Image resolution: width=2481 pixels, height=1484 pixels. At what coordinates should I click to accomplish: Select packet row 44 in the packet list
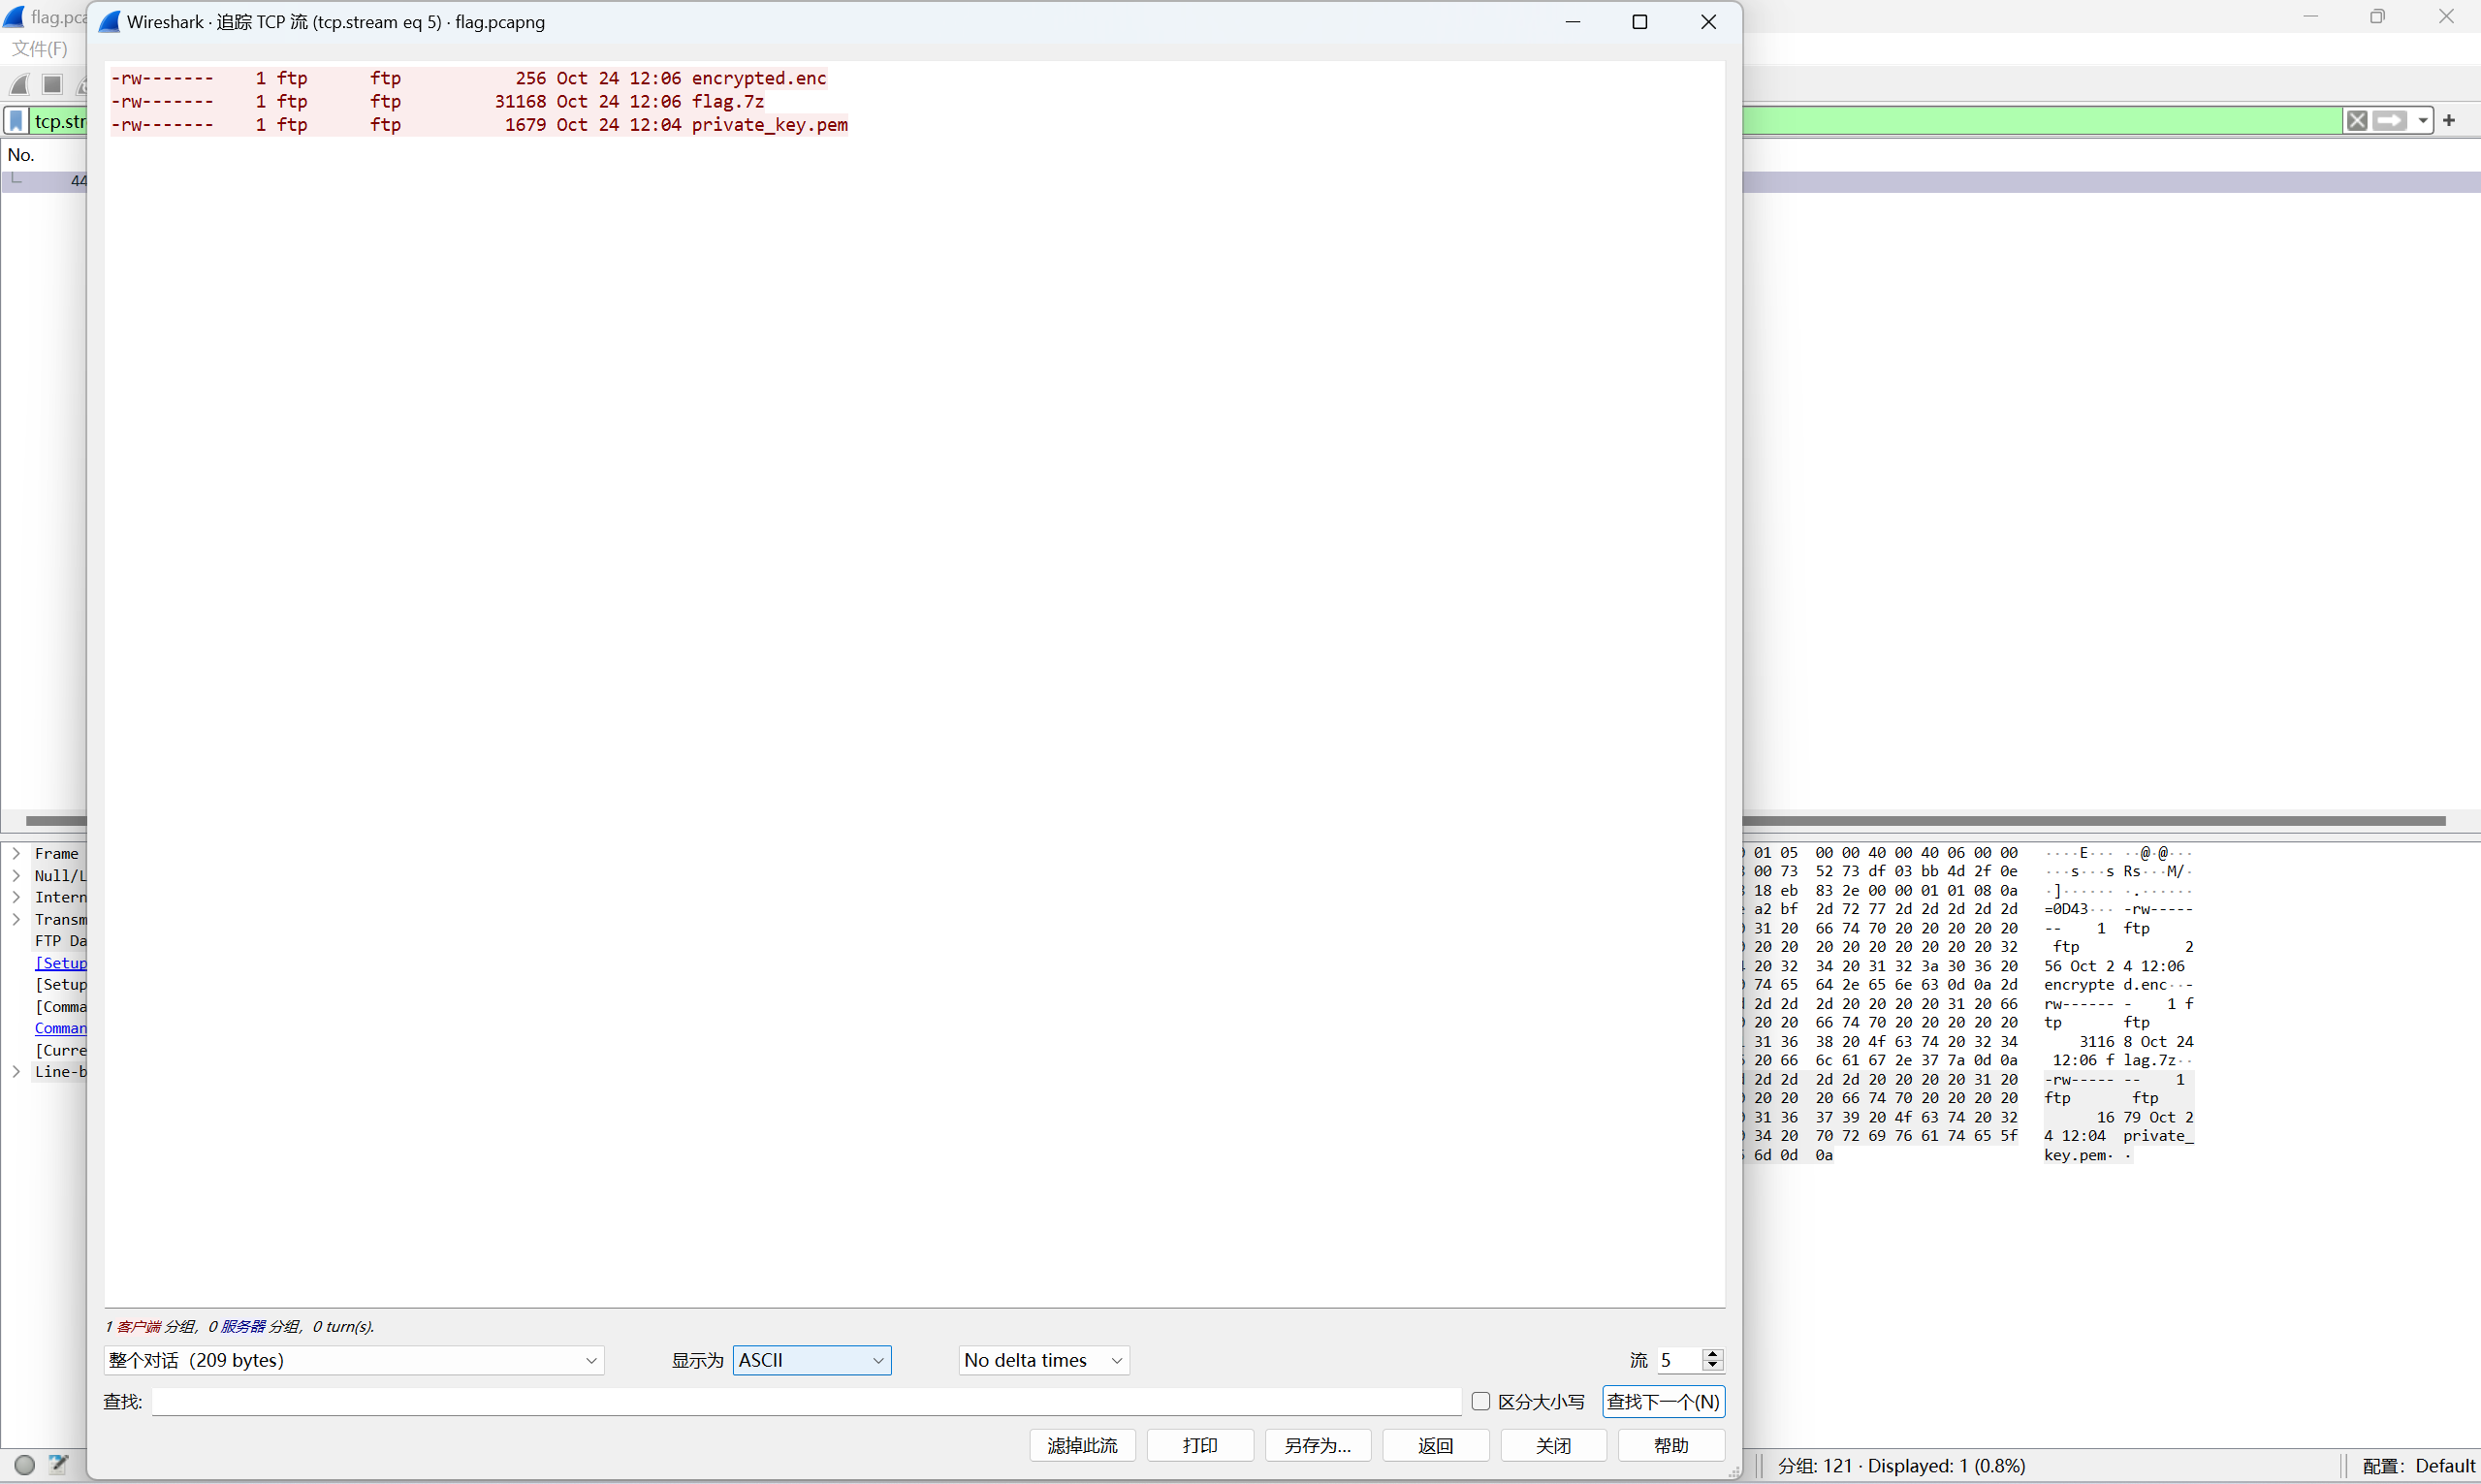coord(46,181)
